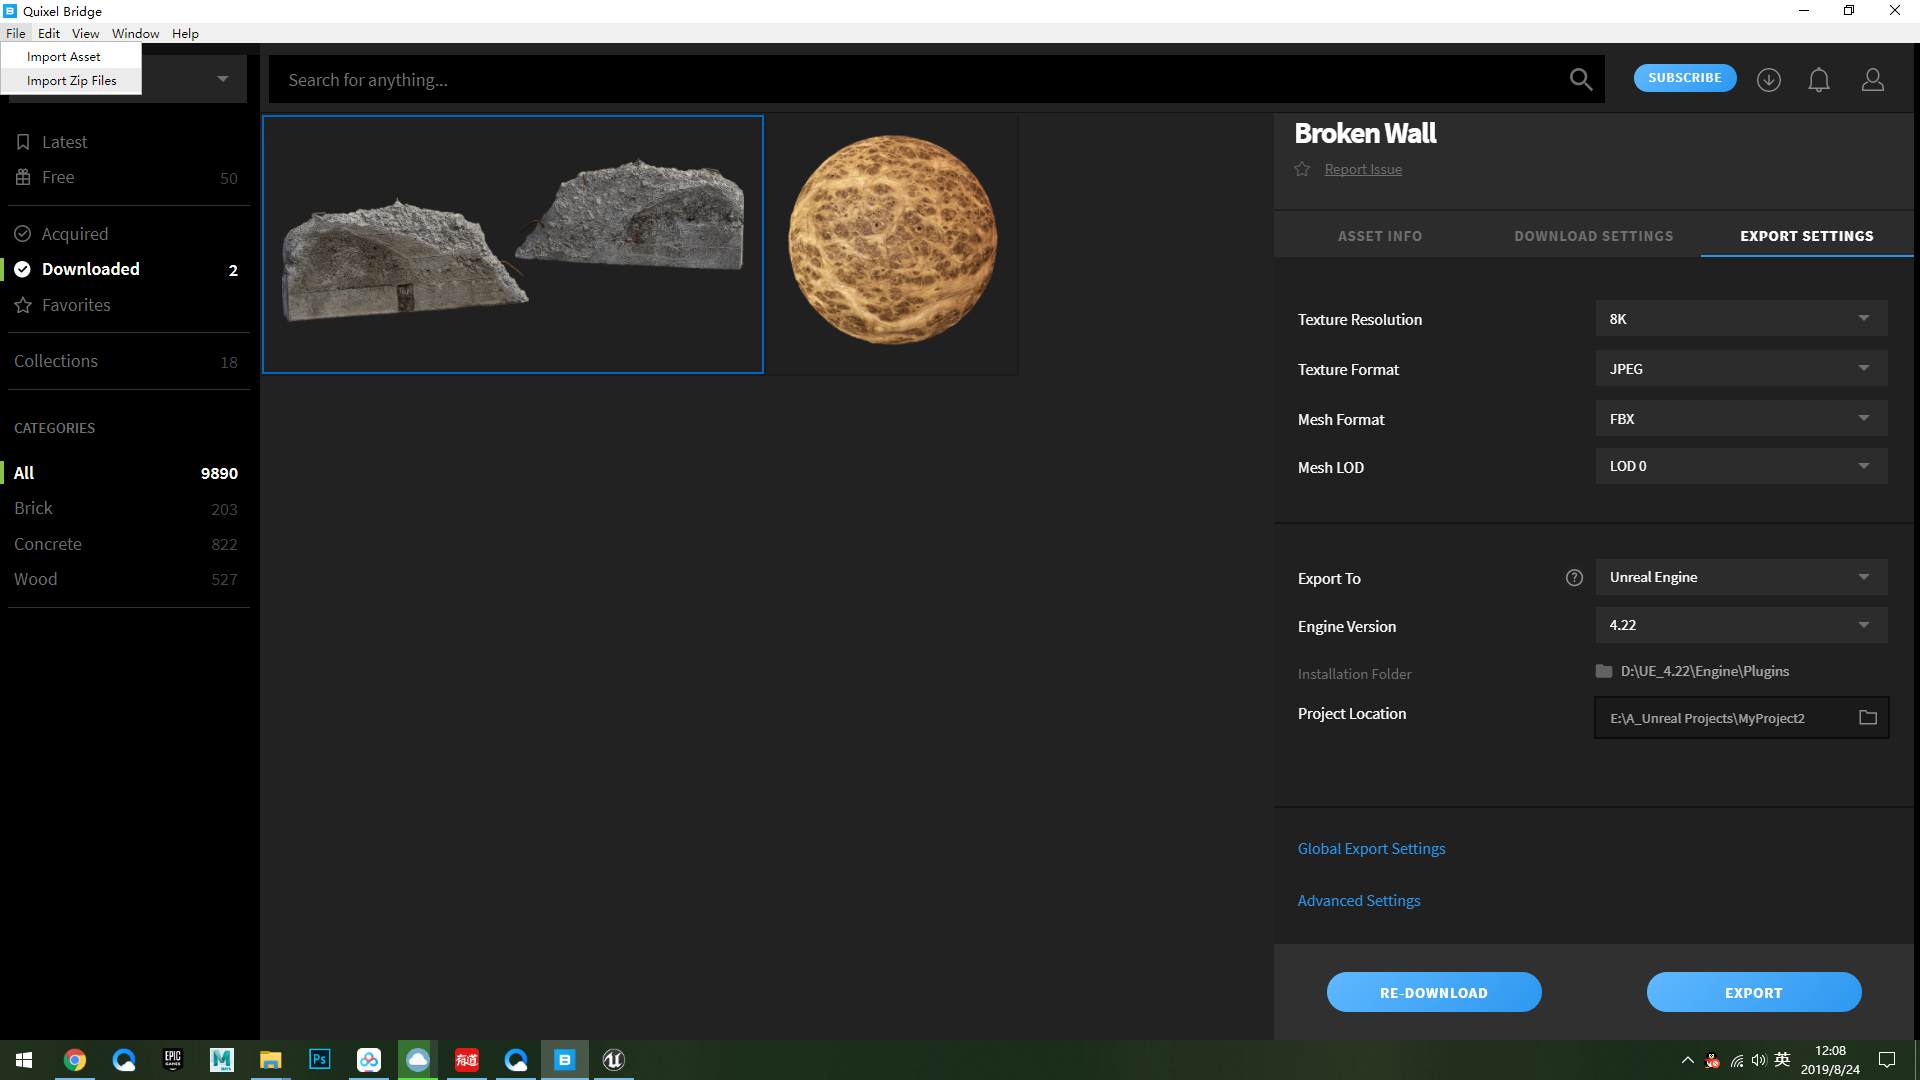This screenshot has width=1920, height=1080.
Task: Switch to the Download Settings tab
Action: 1593,236
